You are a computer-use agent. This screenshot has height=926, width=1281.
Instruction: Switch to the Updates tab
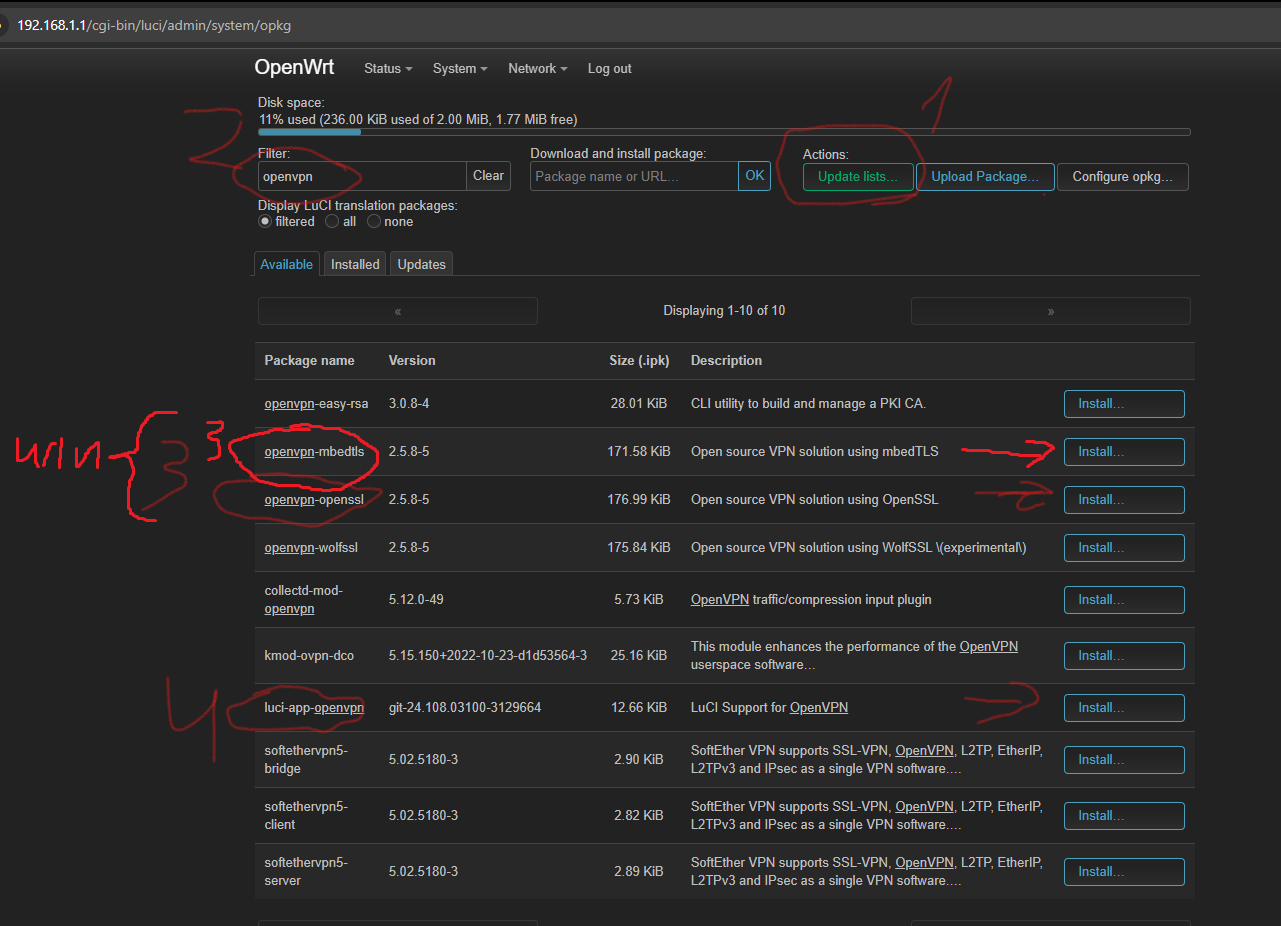click(420, 263)
